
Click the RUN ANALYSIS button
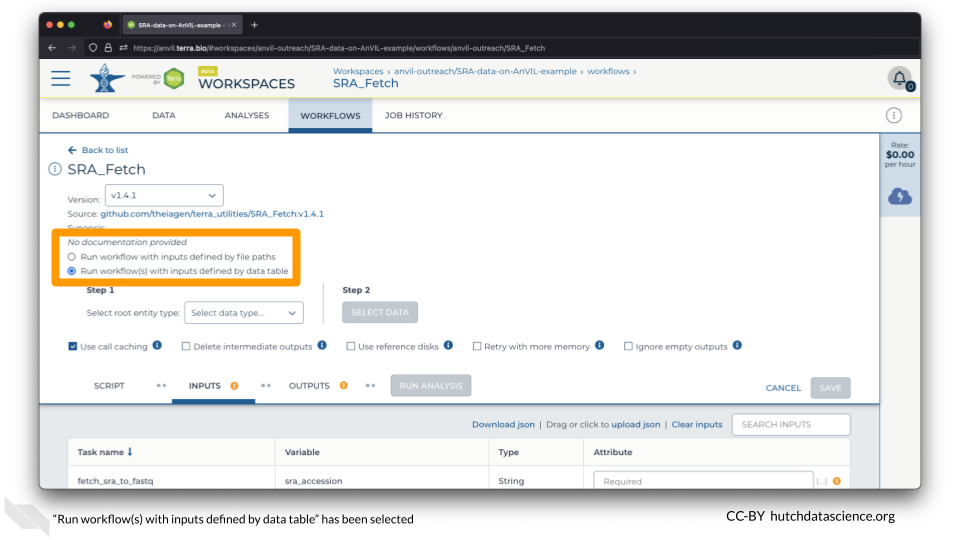(x=430, y=386)
